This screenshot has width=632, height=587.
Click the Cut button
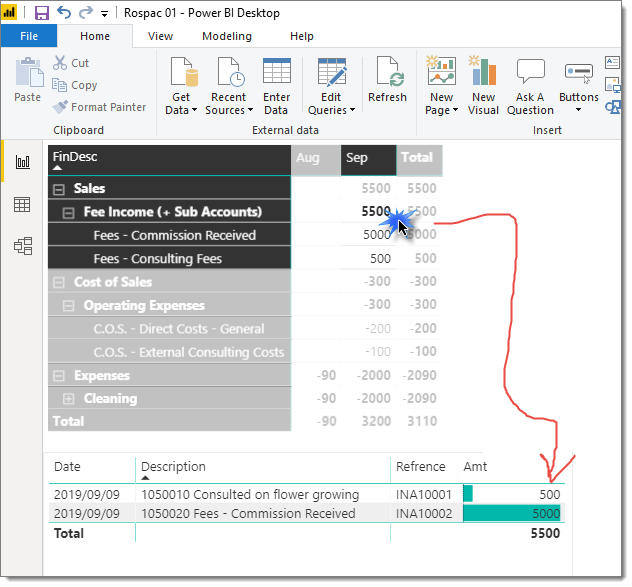tap(72, 63)
